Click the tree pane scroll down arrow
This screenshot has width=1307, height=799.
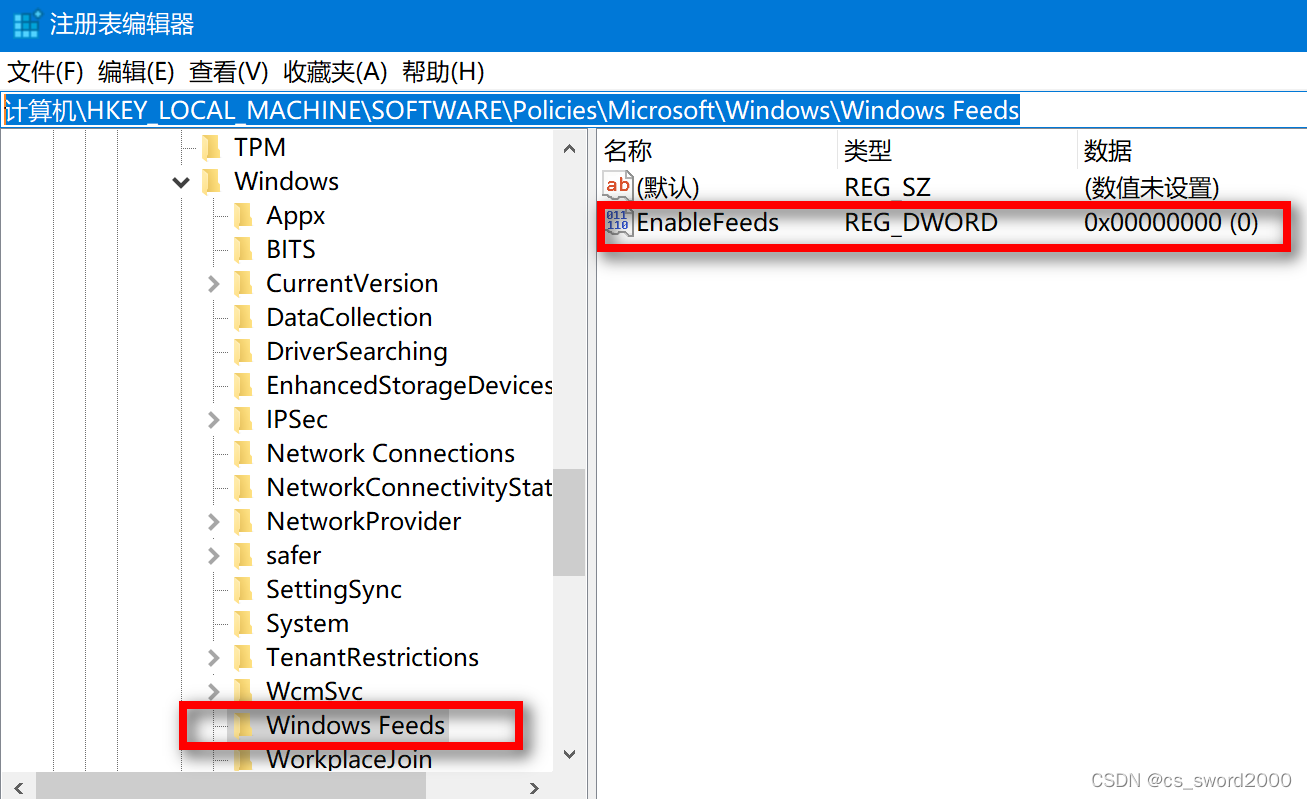tap(570, 754)
